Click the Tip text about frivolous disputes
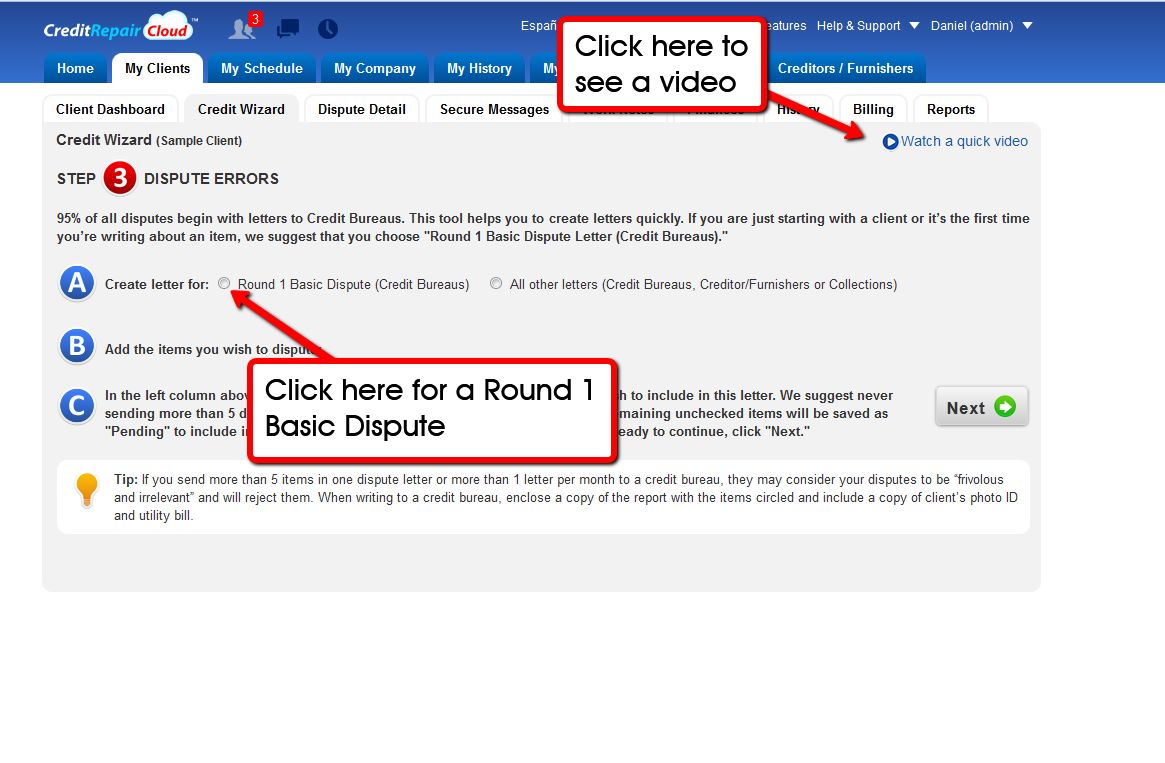 [565, 498]
